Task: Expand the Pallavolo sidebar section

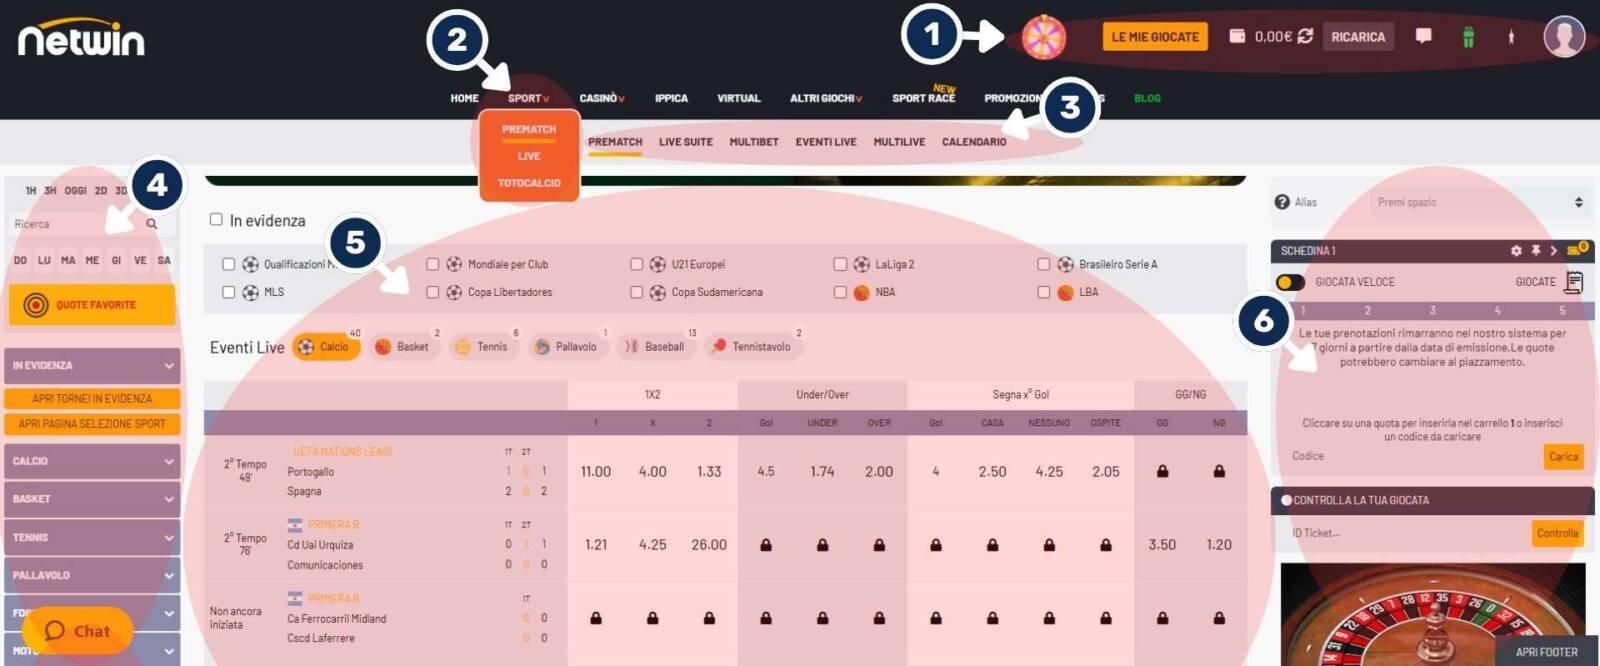Action: pos(92,575)
